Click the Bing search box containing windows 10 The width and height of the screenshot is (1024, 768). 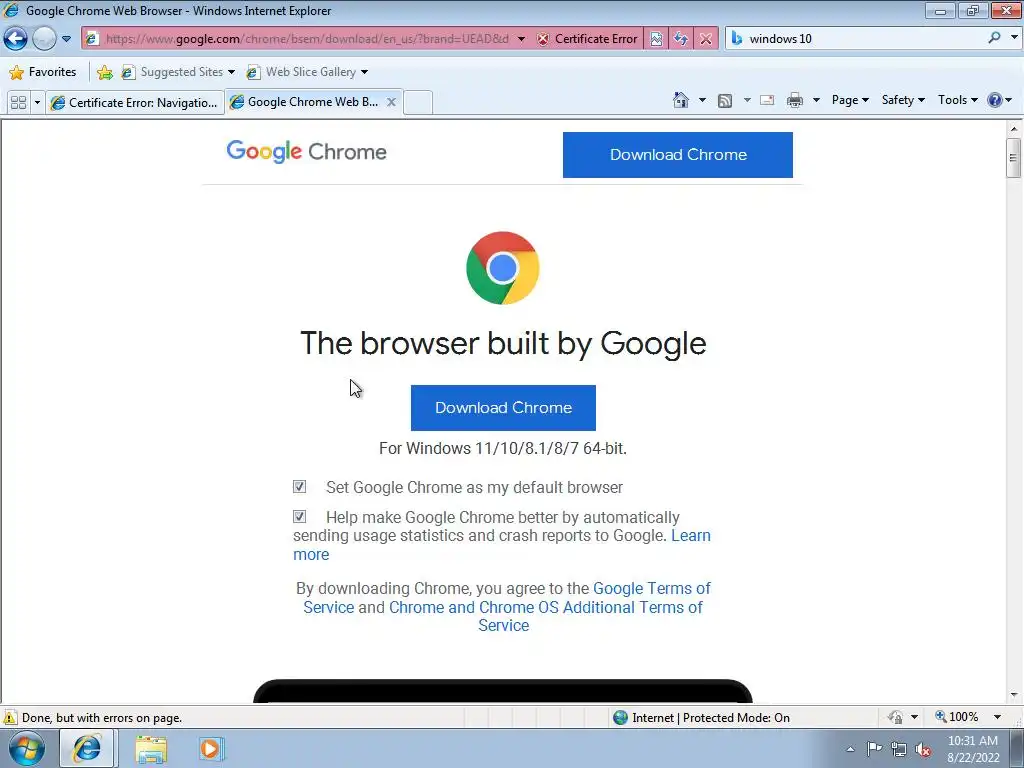856,39
